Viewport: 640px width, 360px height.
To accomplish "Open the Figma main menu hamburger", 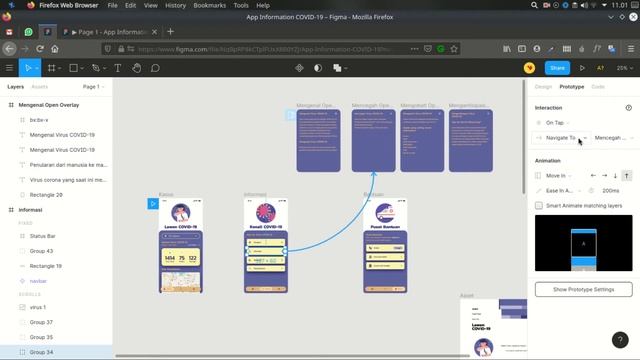I will pyautogui.click(x=9, y=68).
